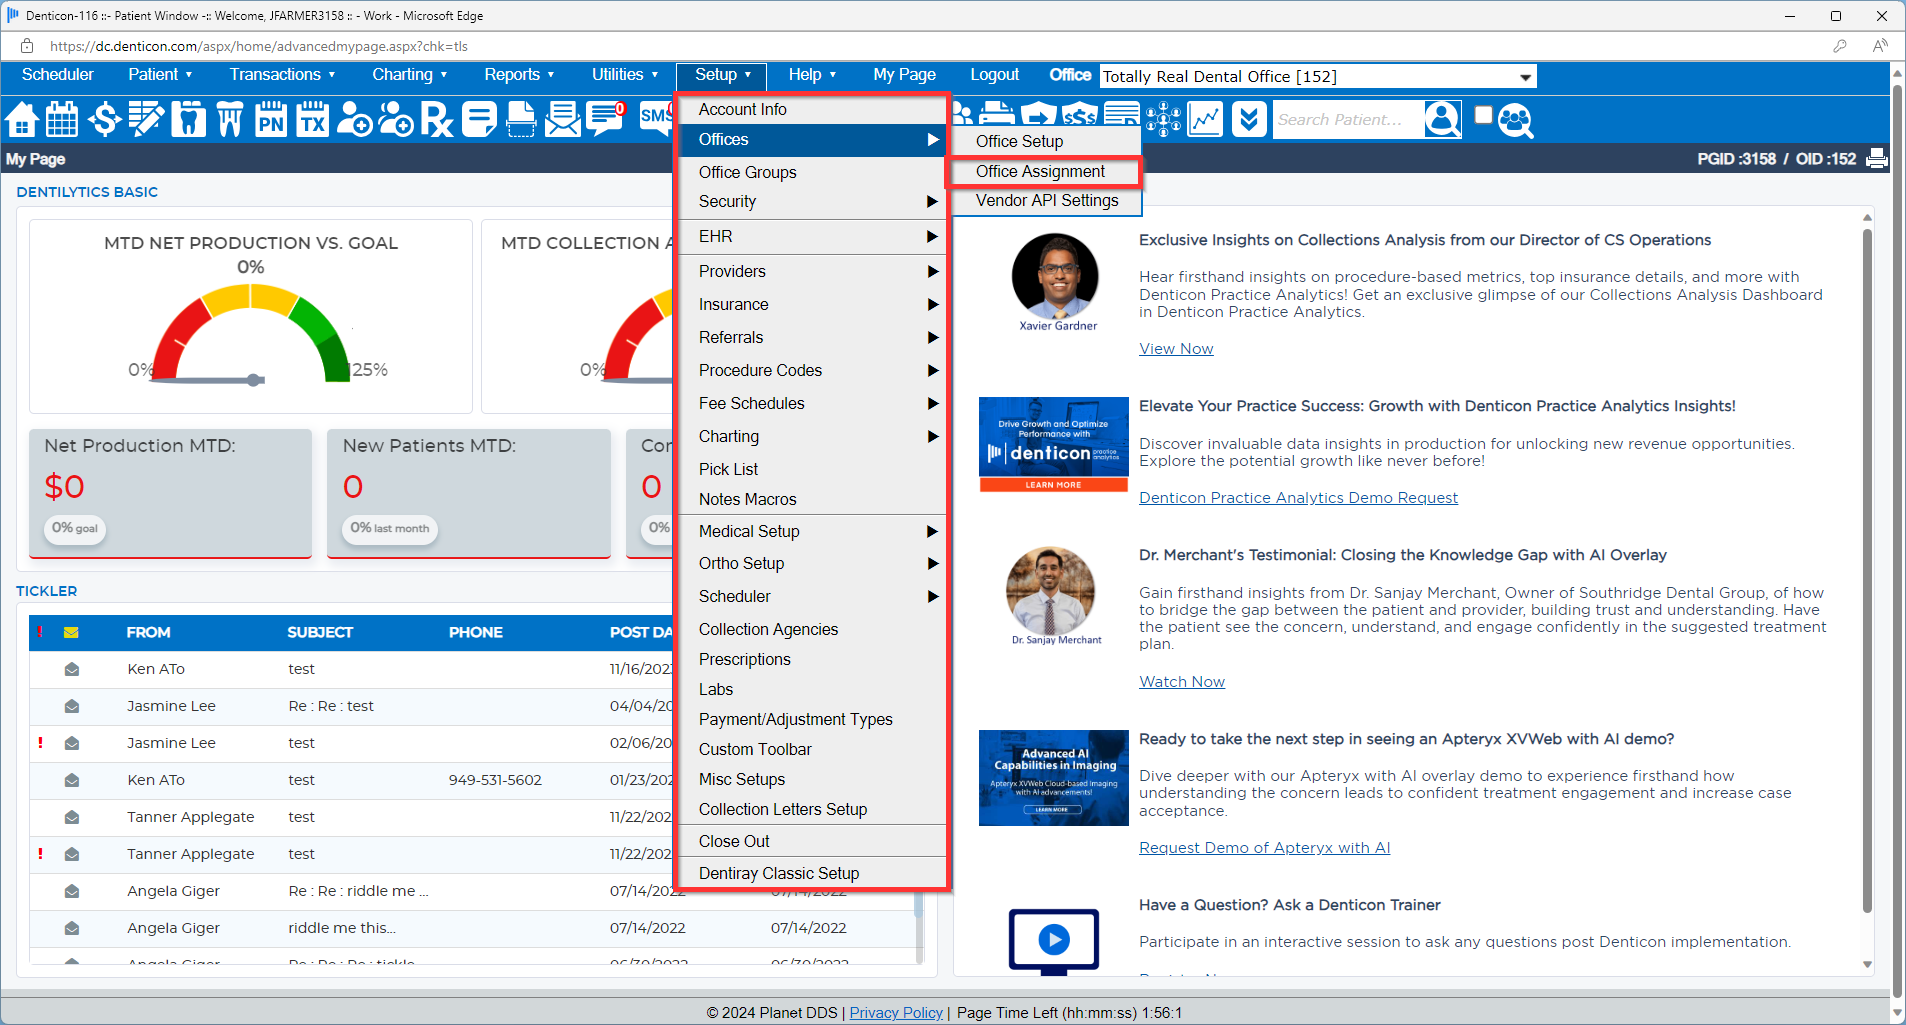Open the Charting dropdown in top menu bar
The image size is (1906, 1025).
coord(409,75)
